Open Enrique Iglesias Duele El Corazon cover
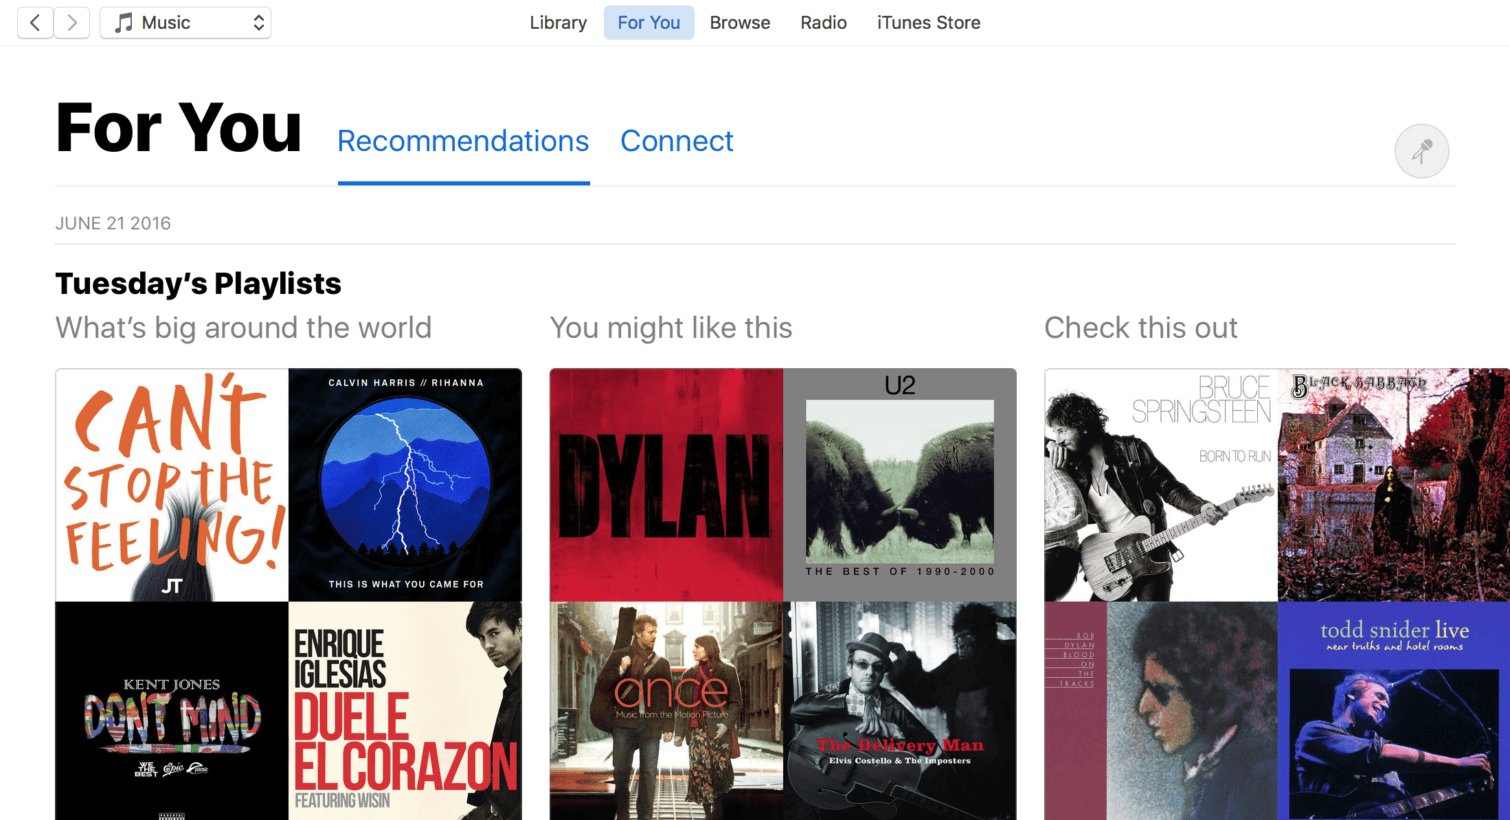 405,711
